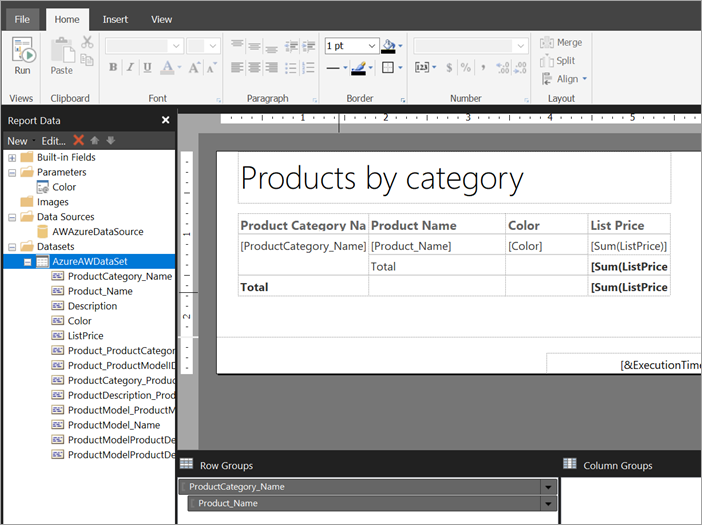702x525 pixels.
Task: Expand the Built-in Fields folder
Action: (x=12, y=158)
